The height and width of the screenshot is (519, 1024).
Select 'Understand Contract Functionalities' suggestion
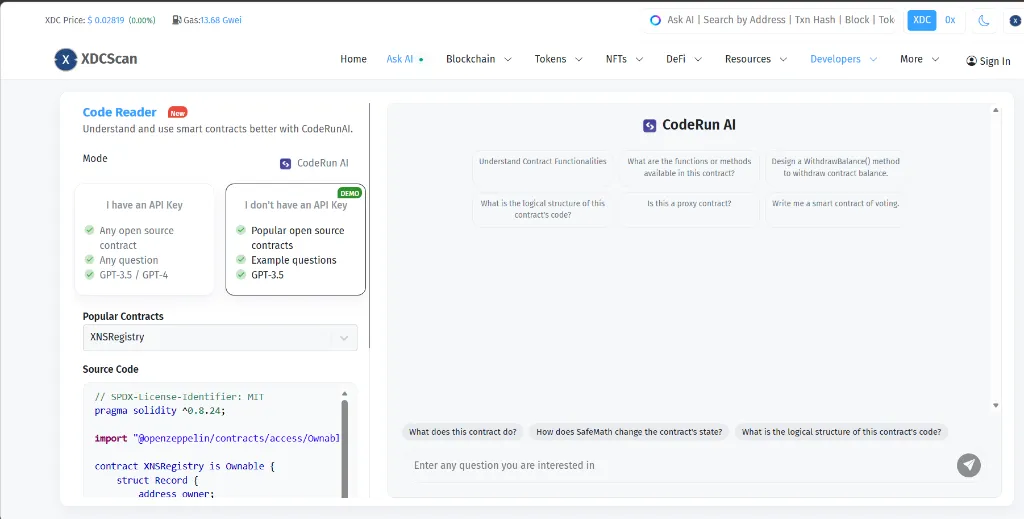click(x=543, y=167)
